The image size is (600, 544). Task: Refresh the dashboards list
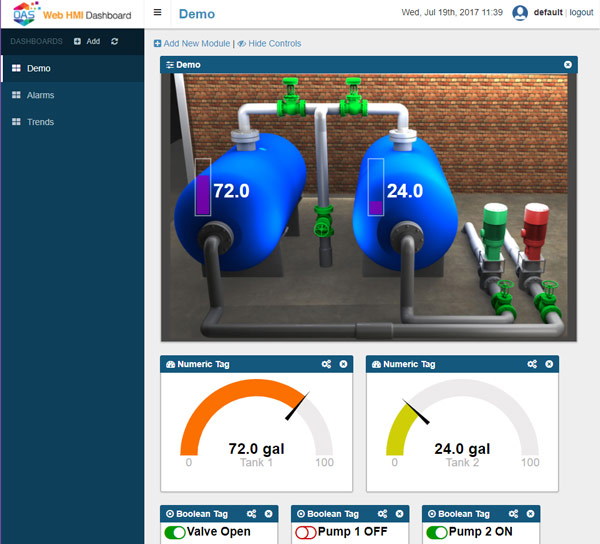pyautogui.click(x=115, y=42)
